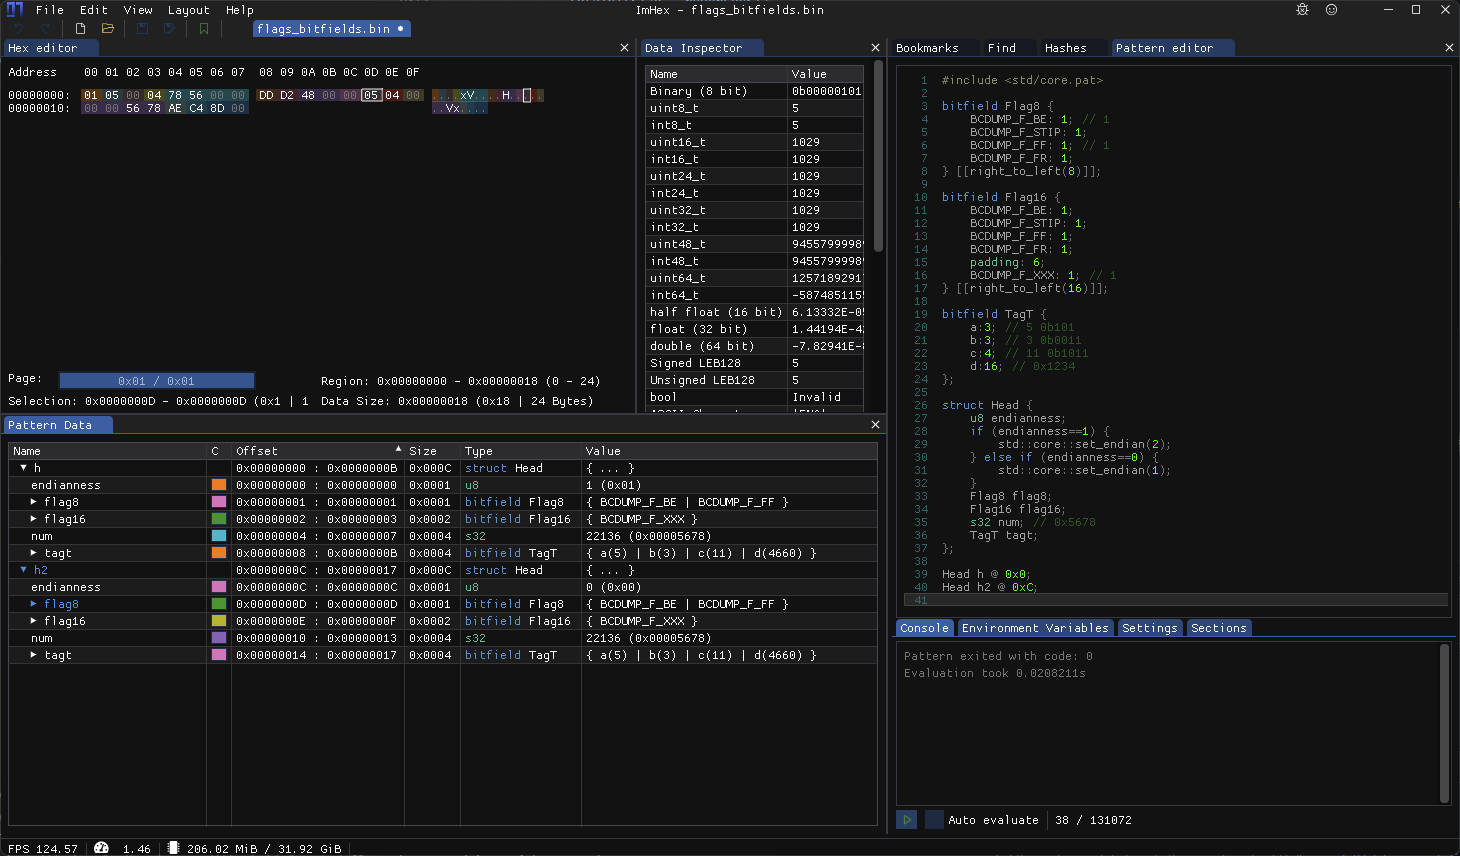Expand the flag8 bitfield under h
The image size is (1460, 856).
pos(33,502)
